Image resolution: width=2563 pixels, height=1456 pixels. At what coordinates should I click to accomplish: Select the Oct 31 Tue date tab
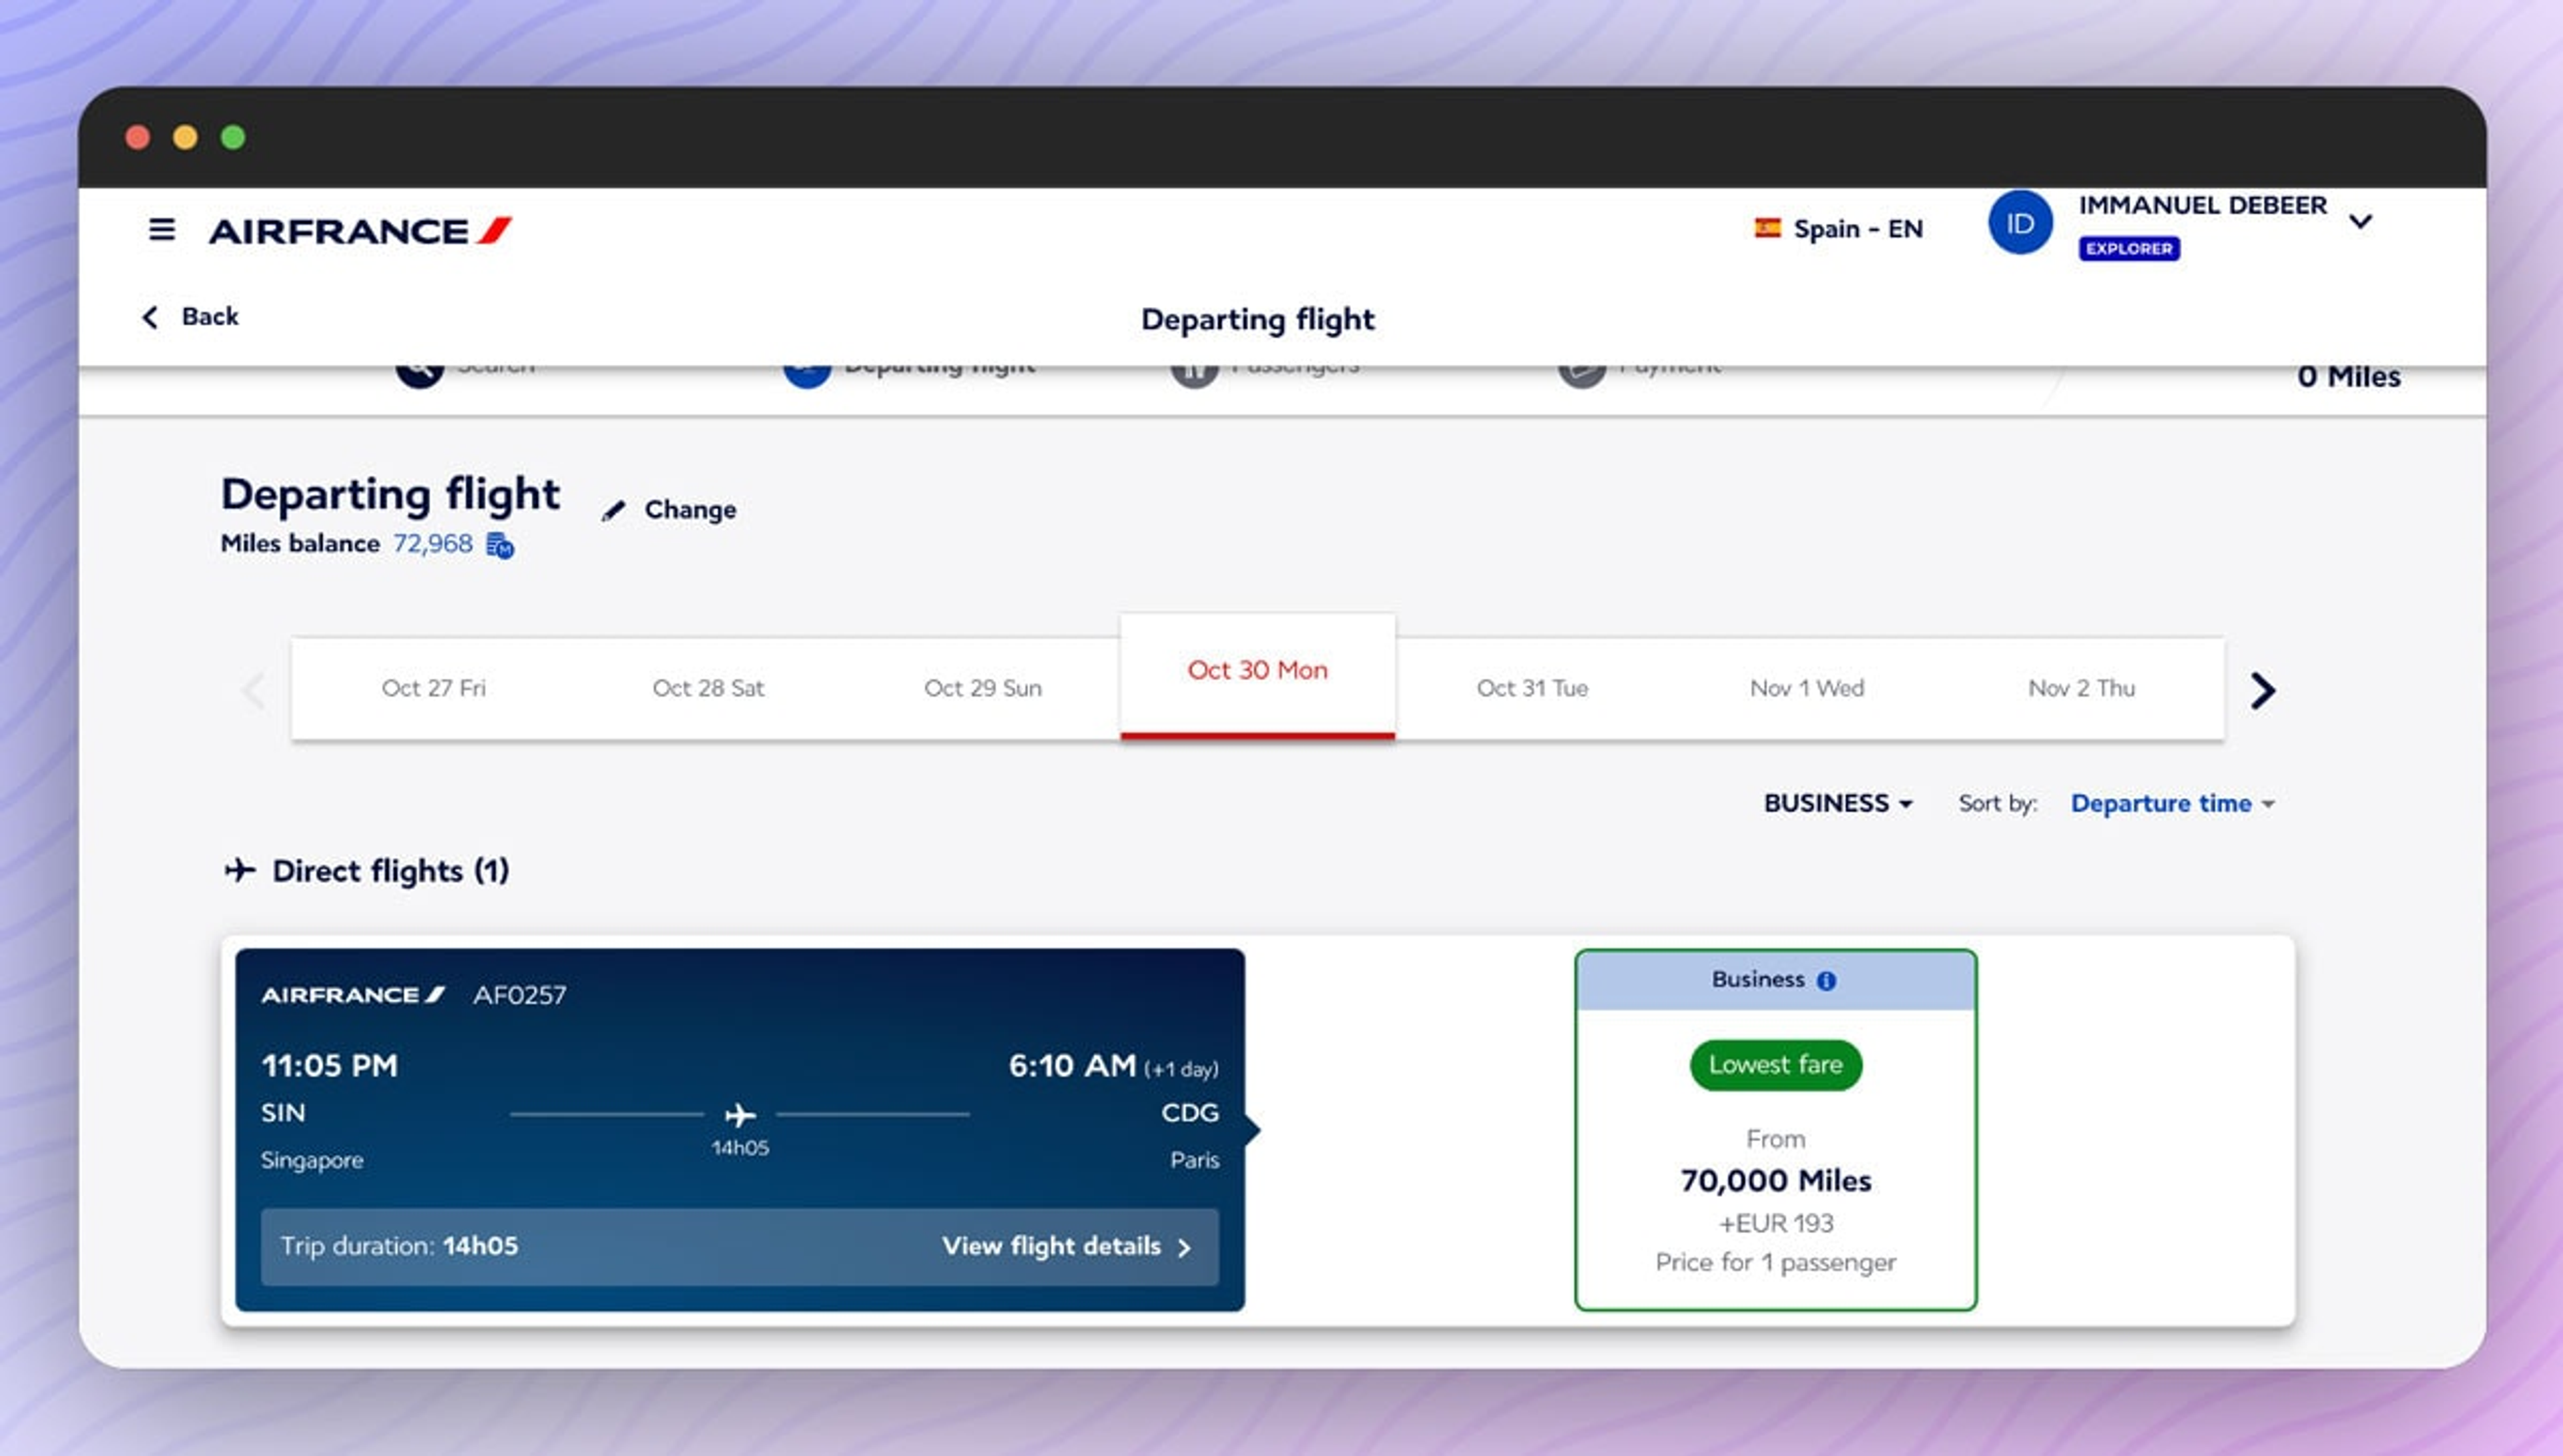pyautogui.click(x=1532, y=688)
